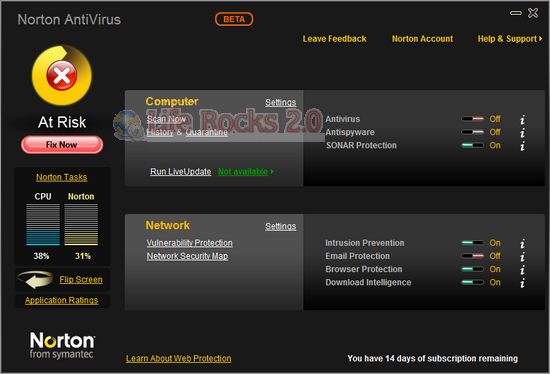Open the Quarantine link
Image resolution: width=550 pixels, height=374 pixels.
point(207,132)
